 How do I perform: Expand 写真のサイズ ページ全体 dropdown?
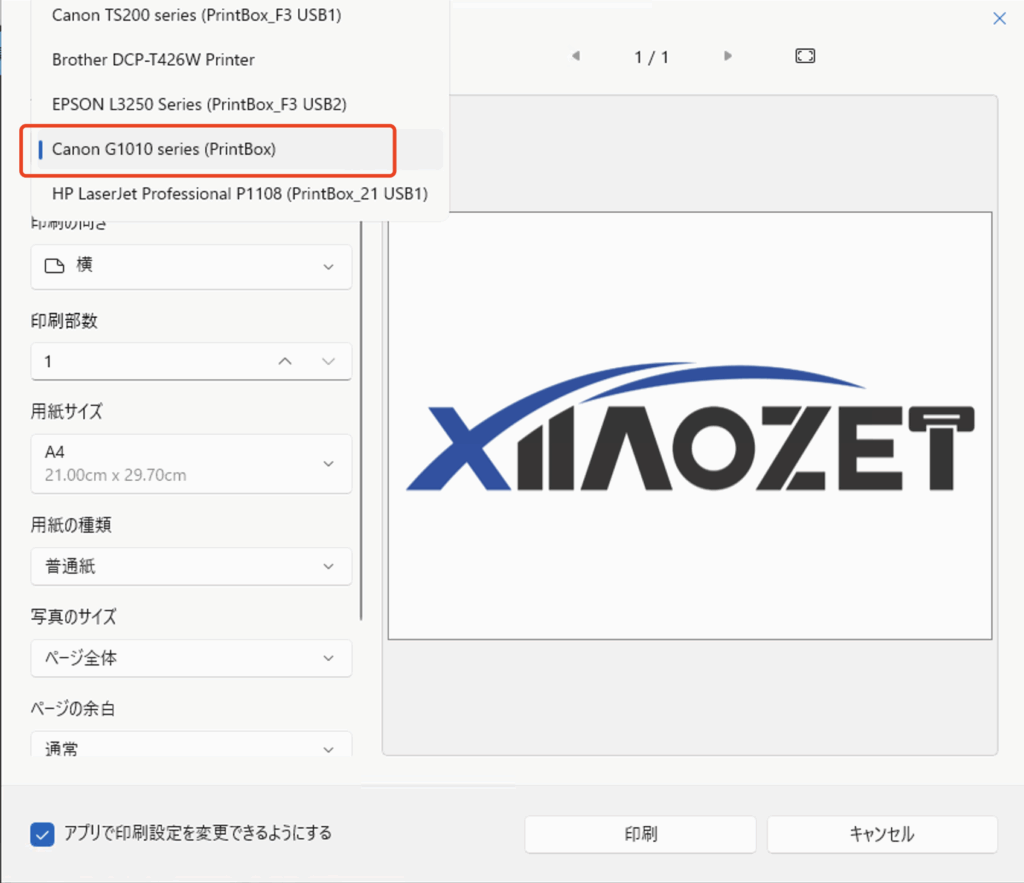pos(191,658)
